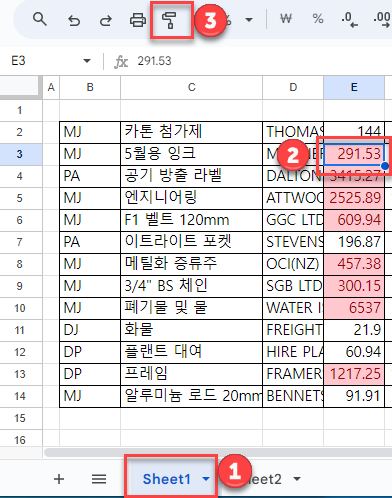
Task: Click cell with value 457.38
Action: (x=354, y=264)
